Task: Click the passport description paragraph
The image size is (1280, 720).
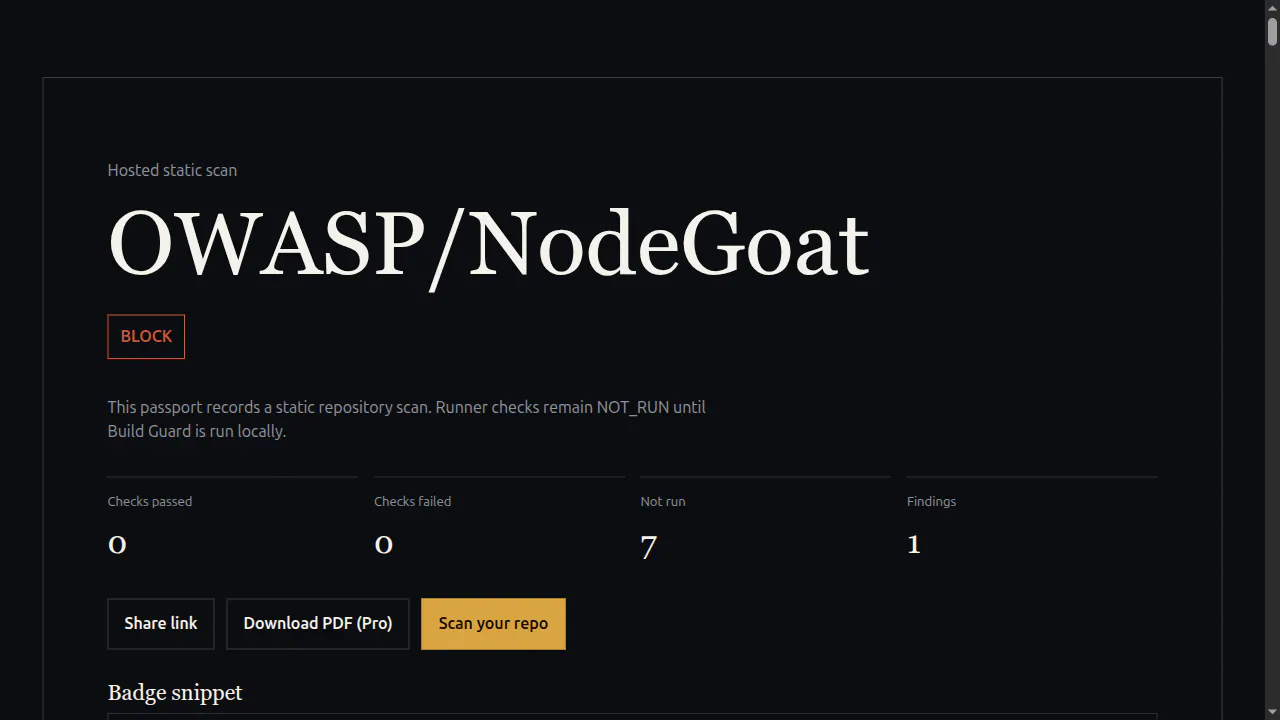Action: pyautogui.click(x=407, y=419)
